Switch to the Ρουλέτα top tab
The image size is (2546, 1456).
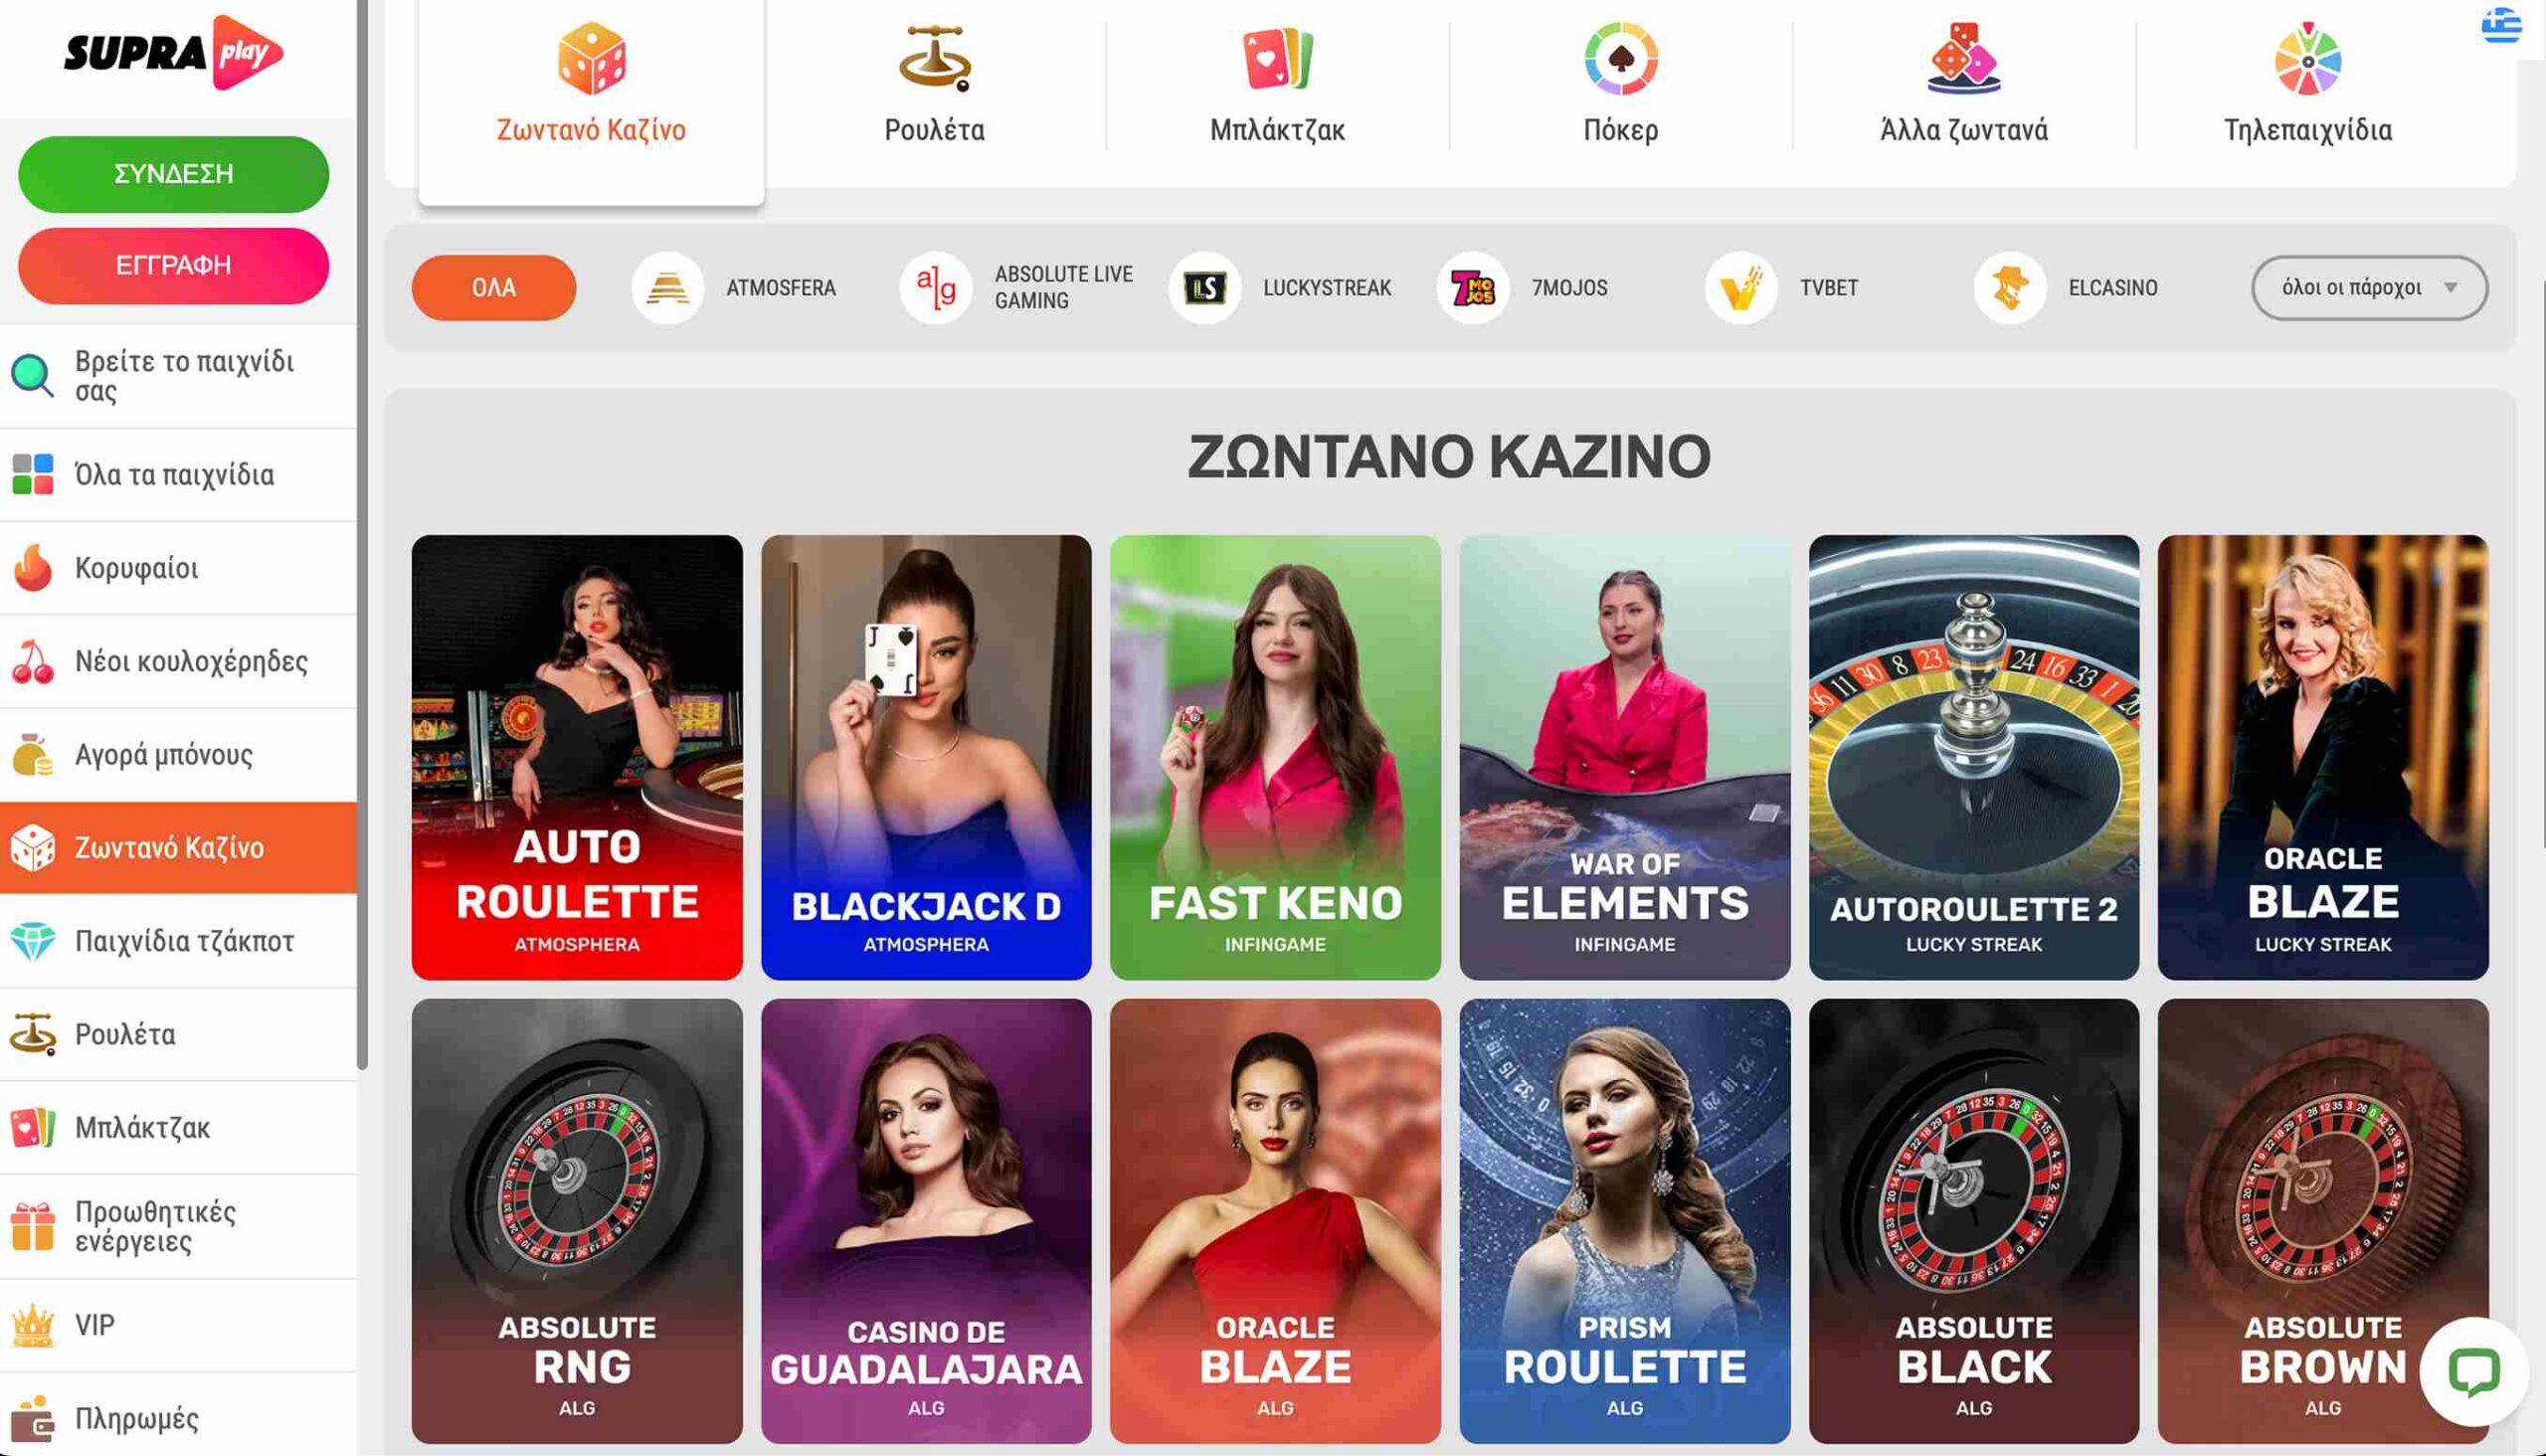[935, 85]
